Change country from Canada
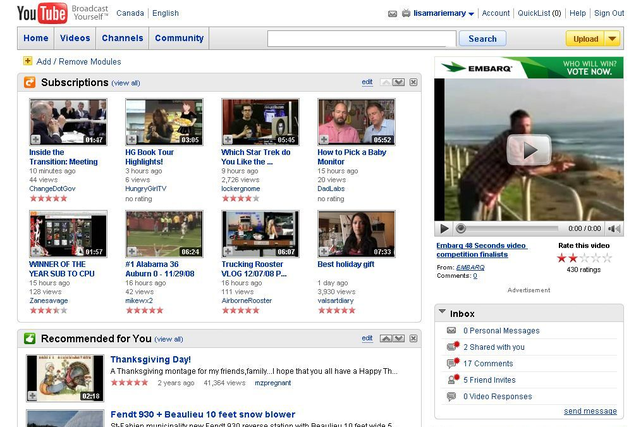This screenshot has height=427, width=636. tap(130, 13)
